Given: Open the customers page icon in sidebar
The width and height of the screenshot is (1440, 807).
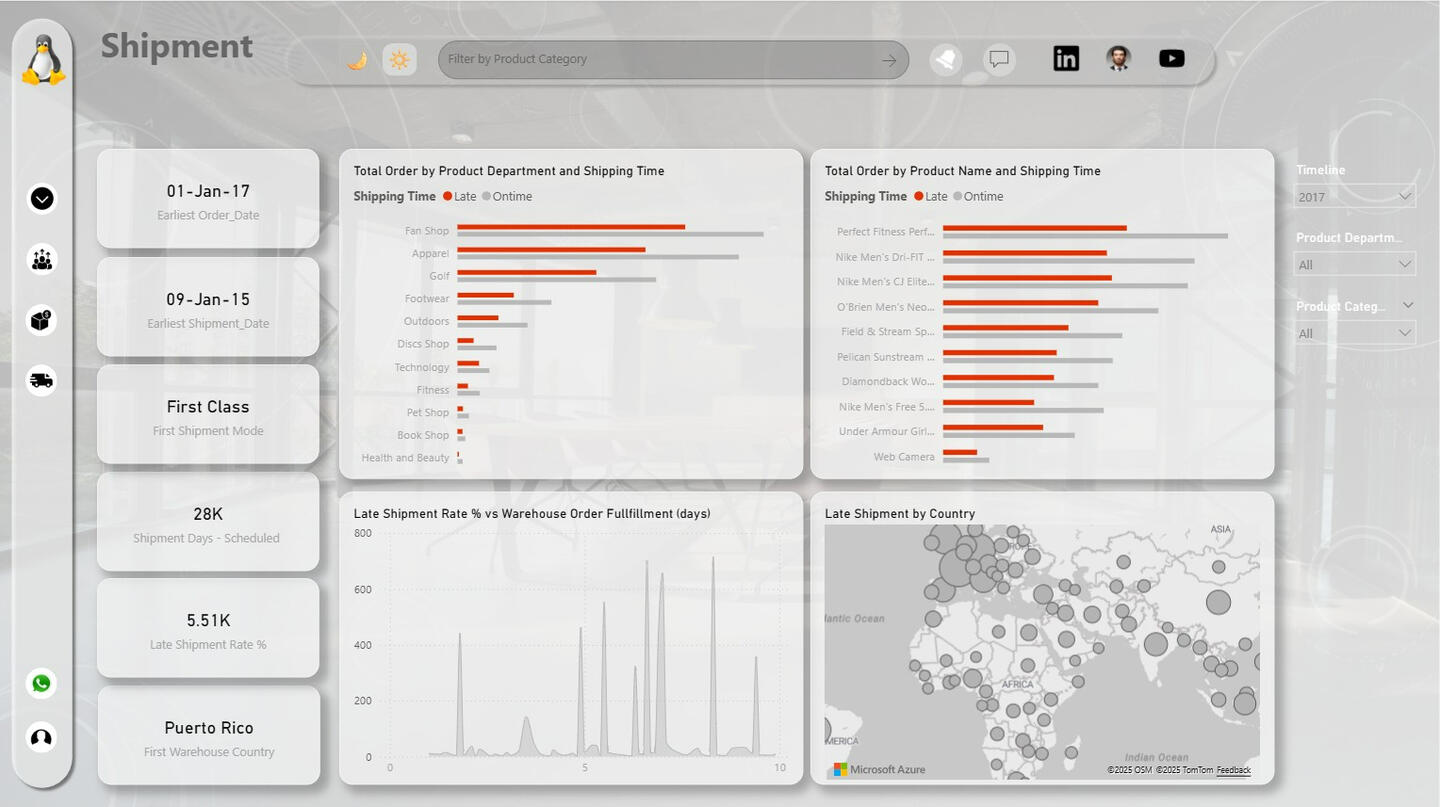Looking at the screenshot, I should point(41,260).
